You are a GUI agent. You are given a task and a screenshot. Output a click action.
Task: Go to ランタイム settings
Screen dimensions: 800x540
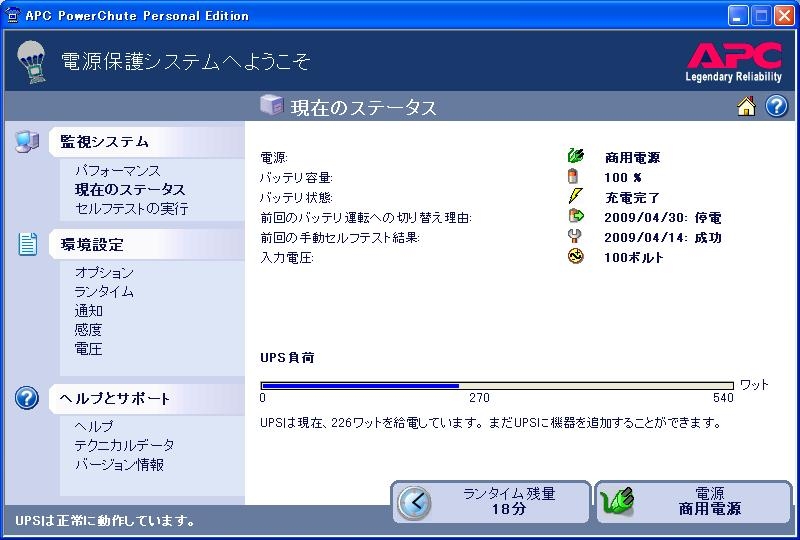[104, 291]
